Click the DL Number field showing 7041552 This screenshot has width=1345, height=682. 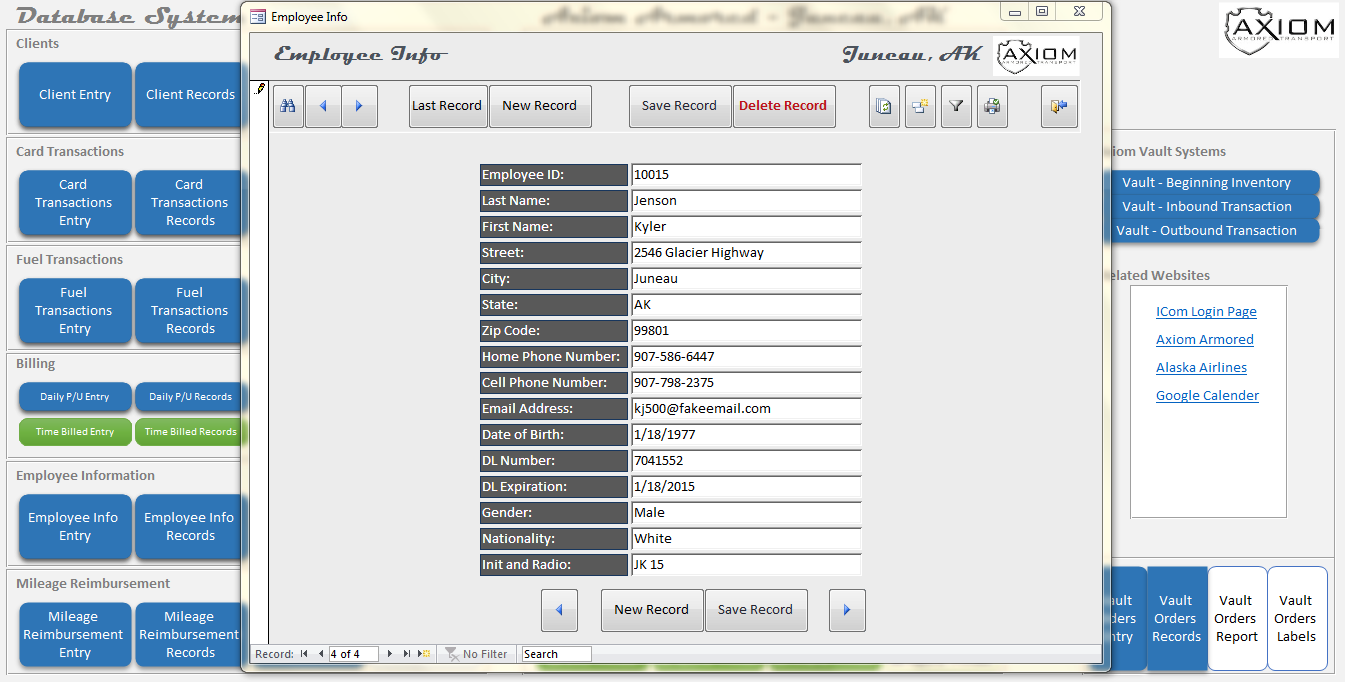point(746,461)
